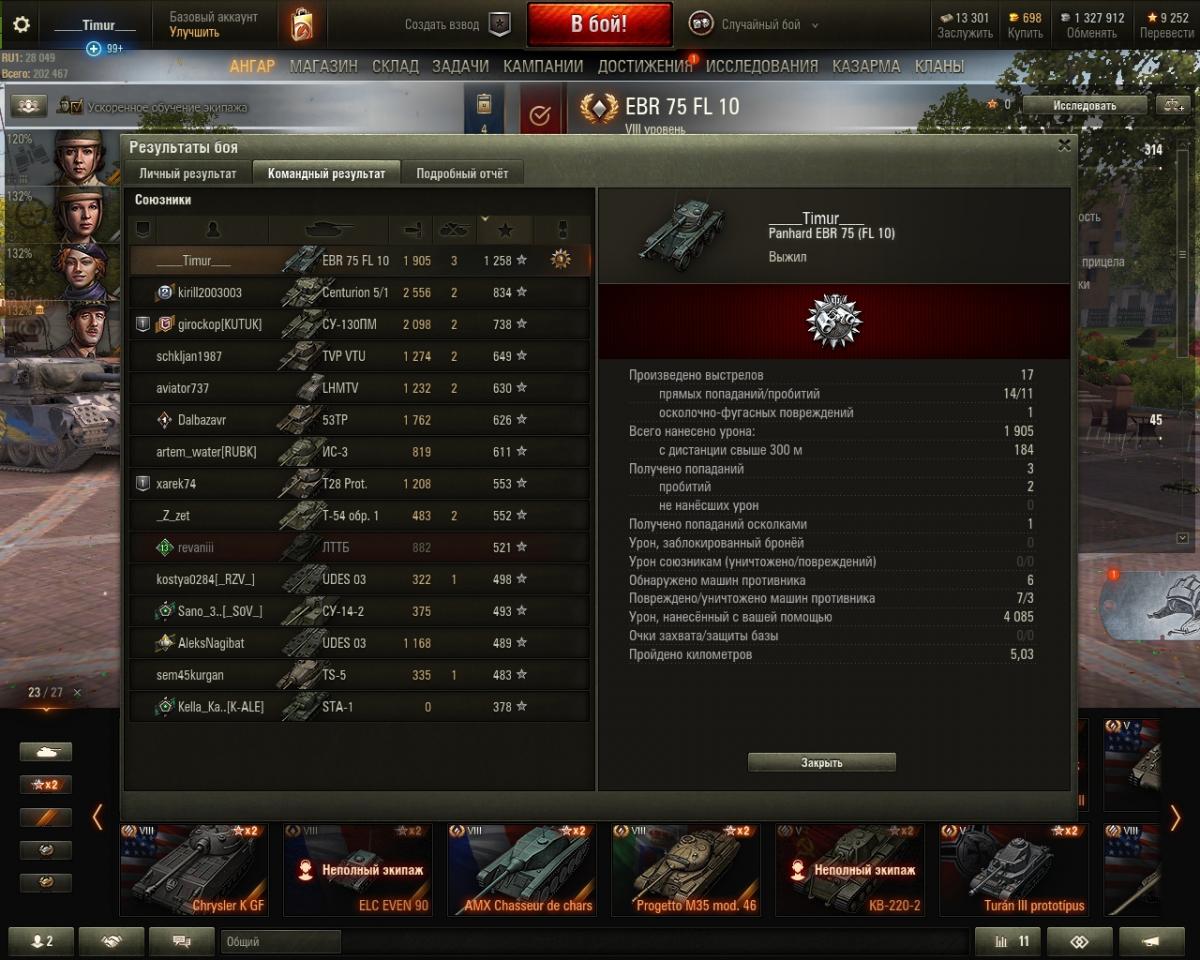Viewport: 1200px width, 960px height.
Task: Open the contacts handshake icon
Action: pos(112,941)
